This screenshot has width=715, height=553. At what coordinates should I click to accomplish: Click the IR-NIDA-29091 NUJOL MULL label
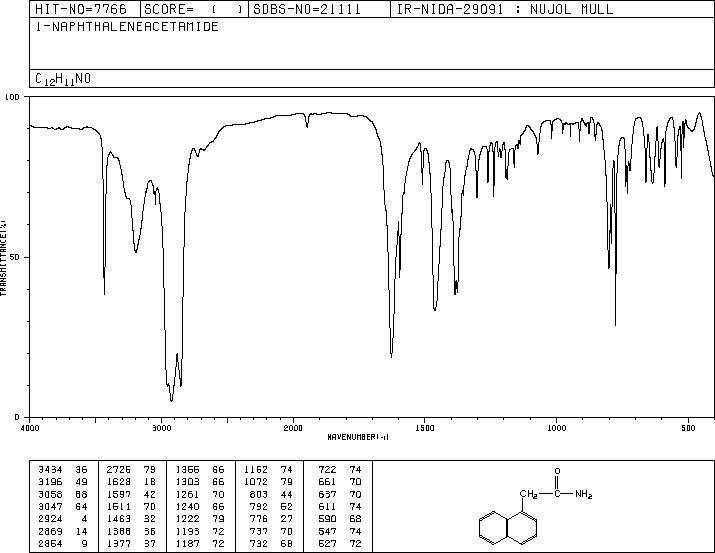pos(505,9)
